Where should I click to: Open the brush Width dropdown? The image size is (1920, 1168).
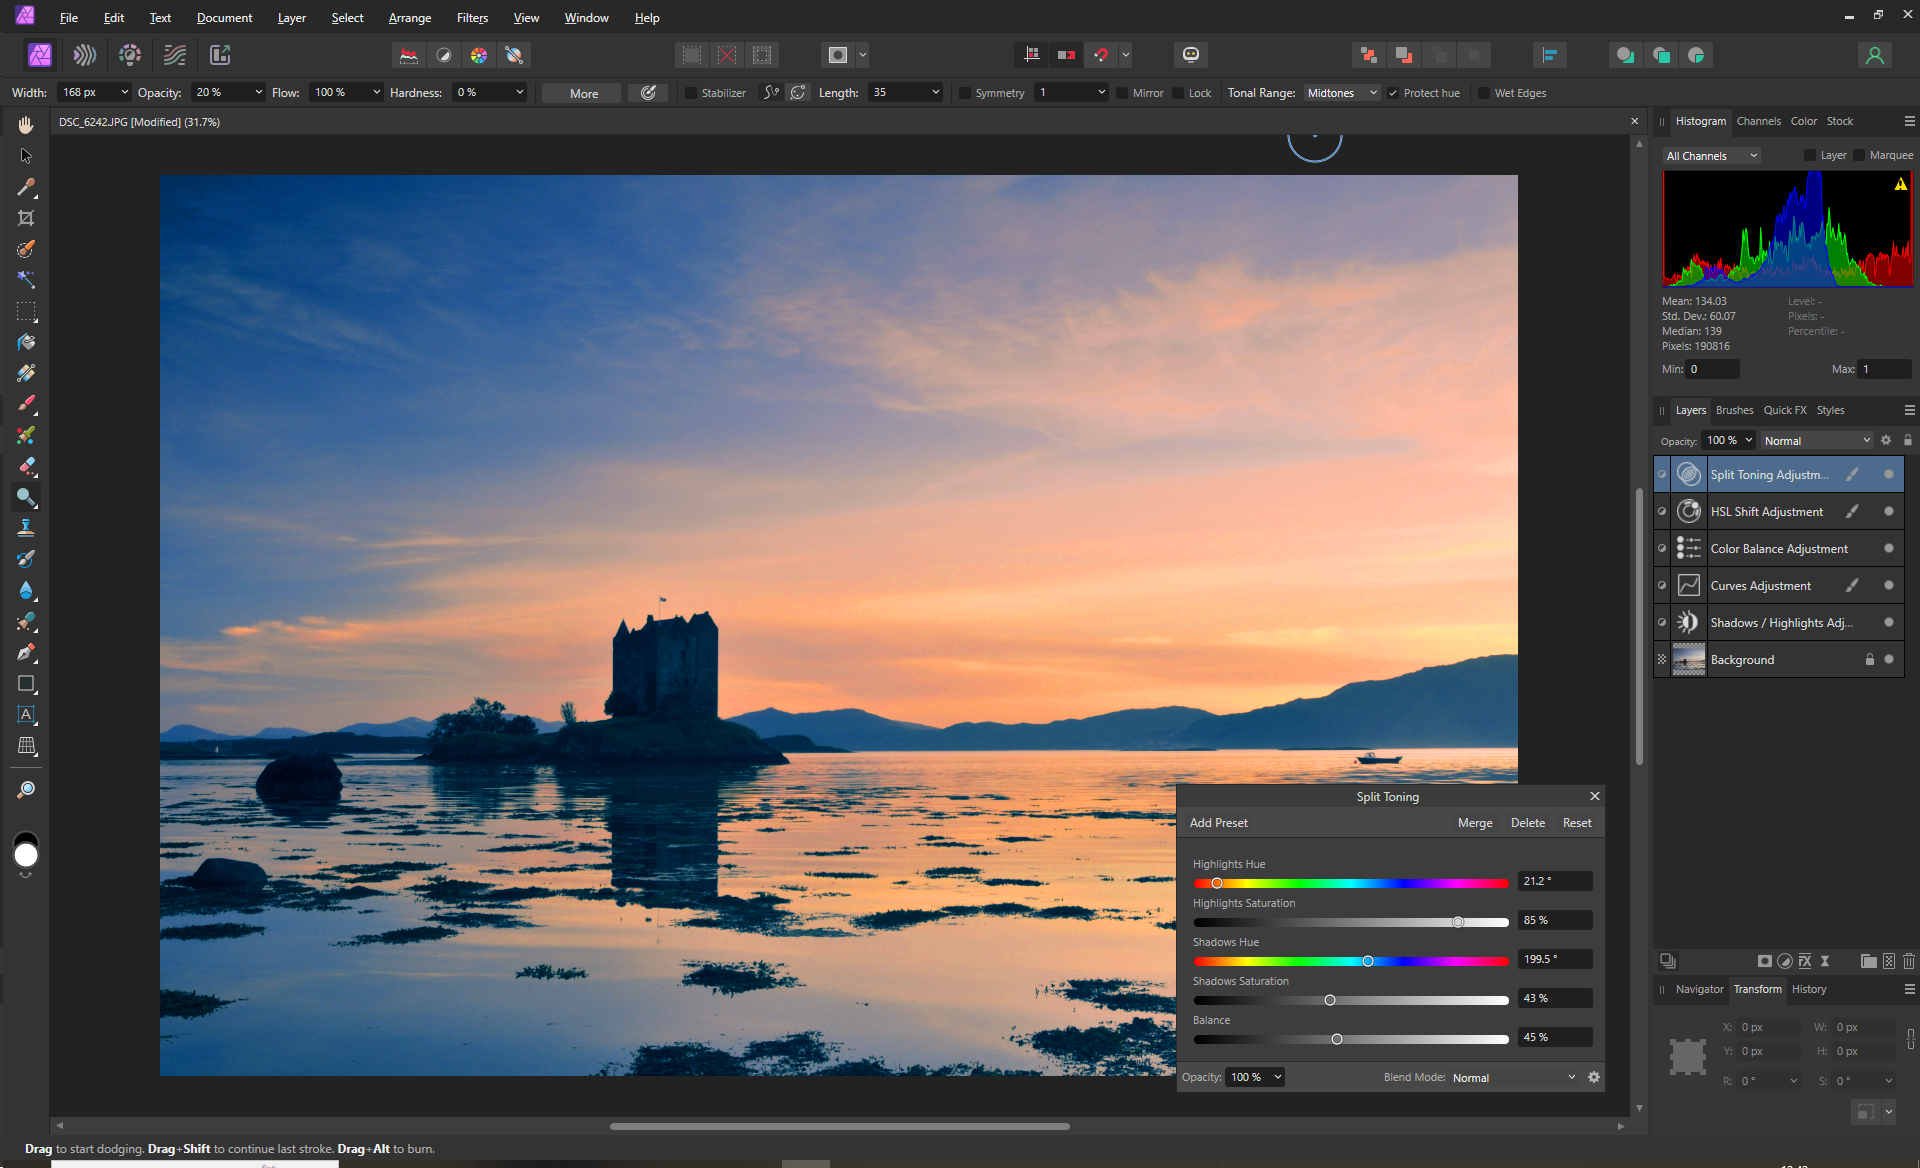point(124,92)
